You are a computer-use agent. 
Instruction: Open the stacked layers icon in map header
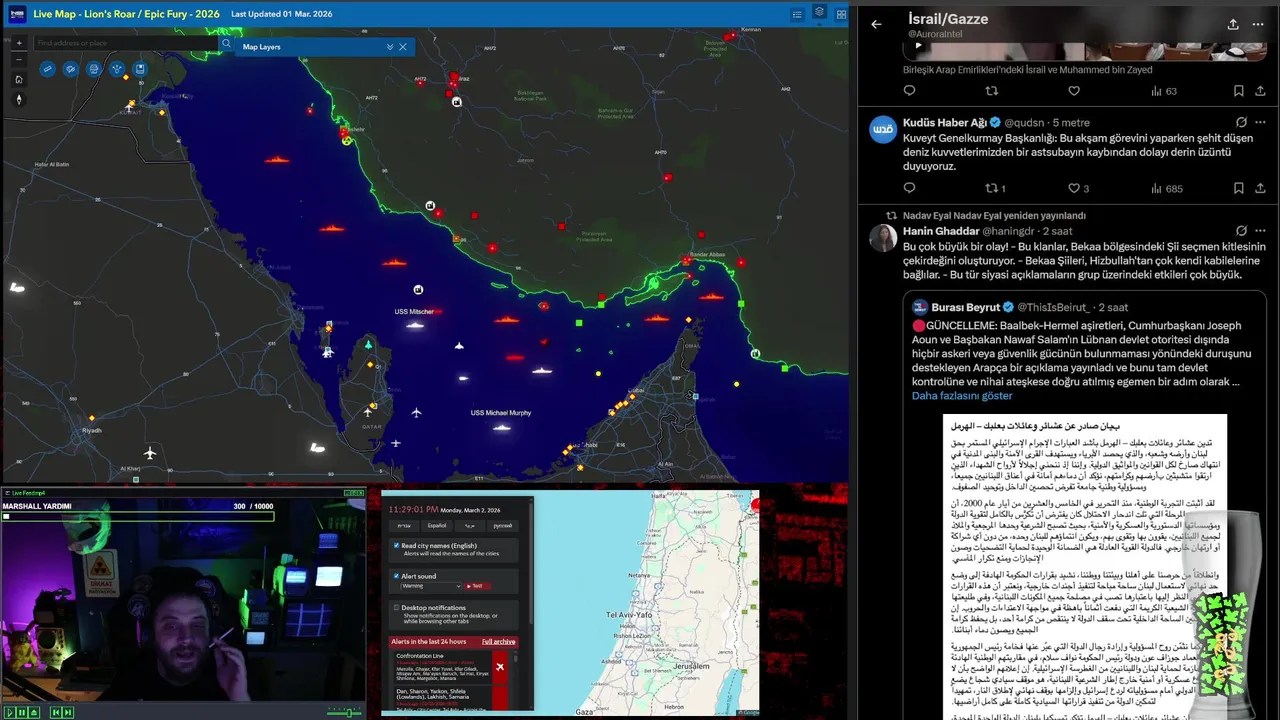coord(819,12)
